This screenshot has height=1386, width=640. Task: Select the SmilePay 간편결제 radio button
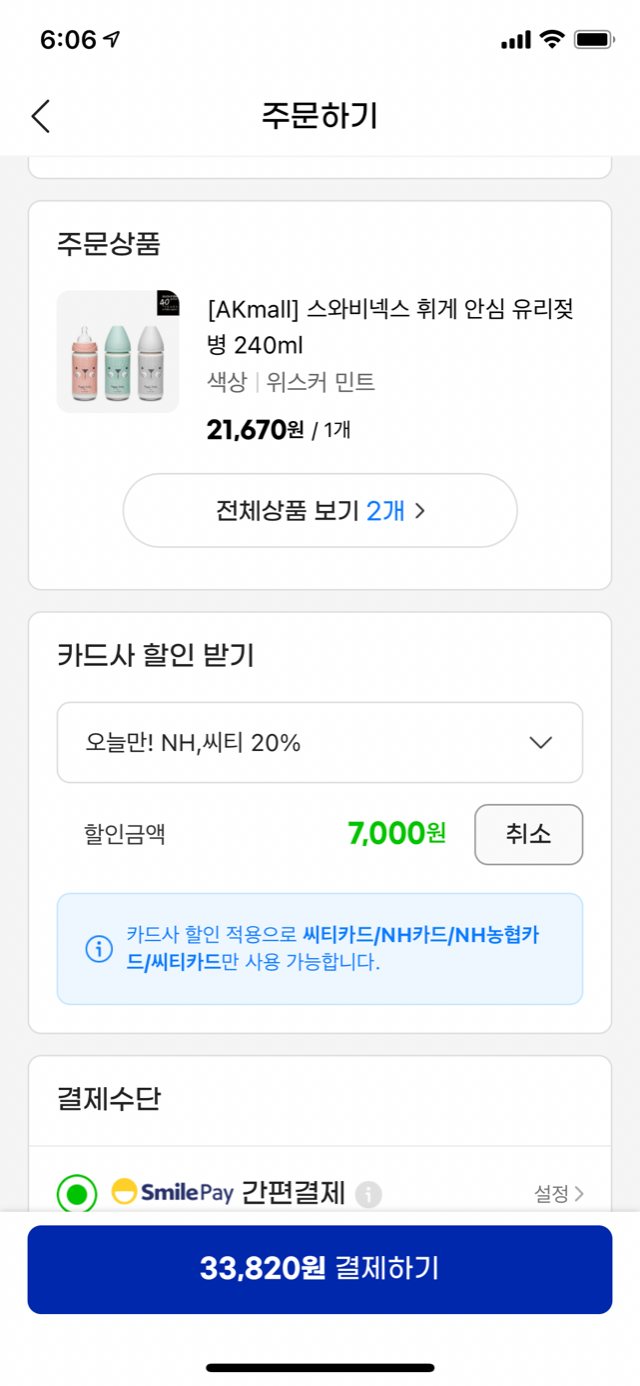point(77,1193)
